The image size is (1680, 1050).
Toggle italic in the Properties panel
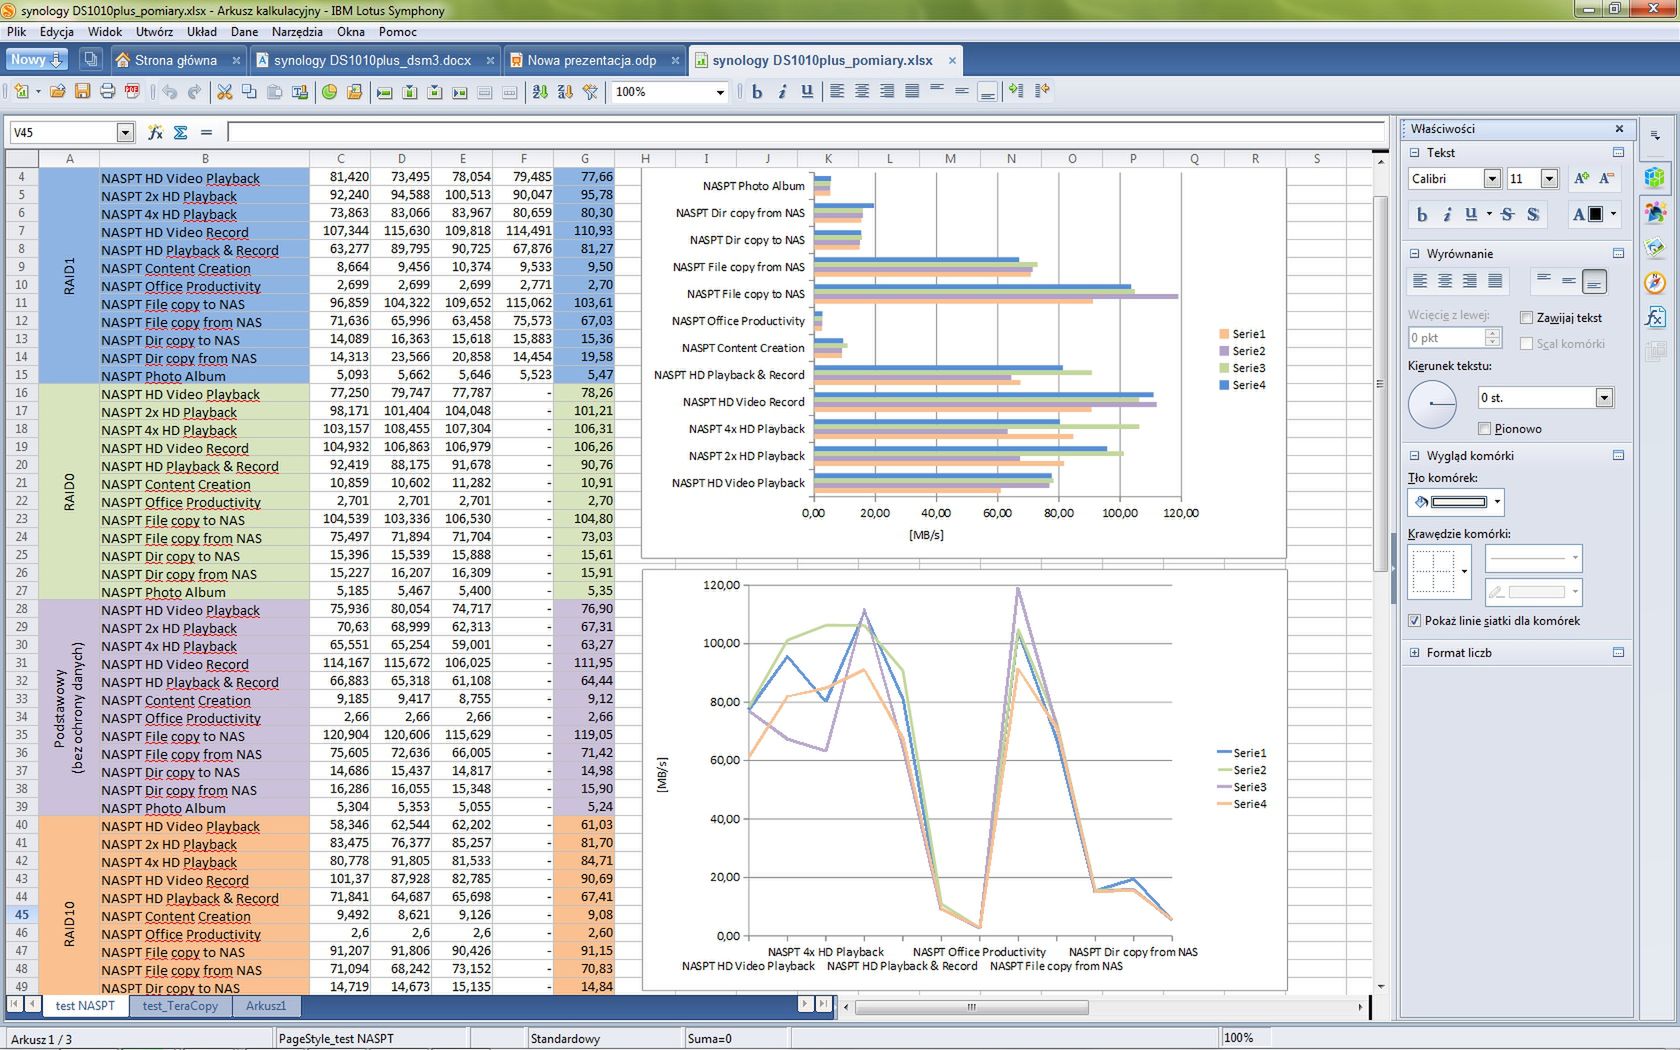point(1446,214)
